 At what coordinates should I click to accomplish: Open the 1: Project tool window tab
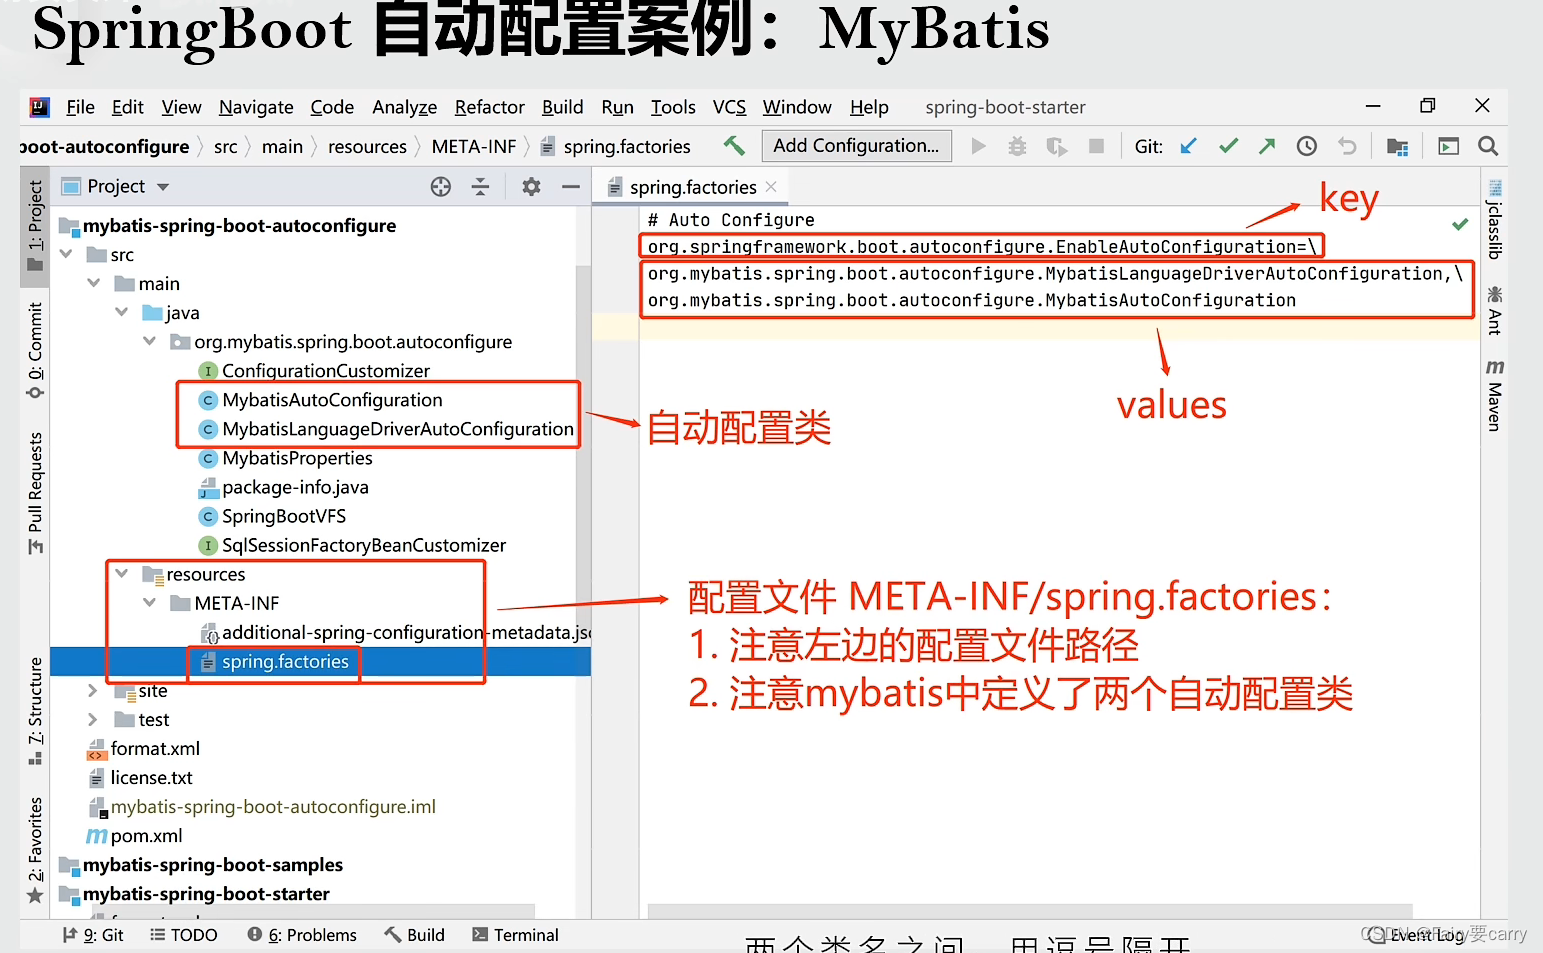35,226
